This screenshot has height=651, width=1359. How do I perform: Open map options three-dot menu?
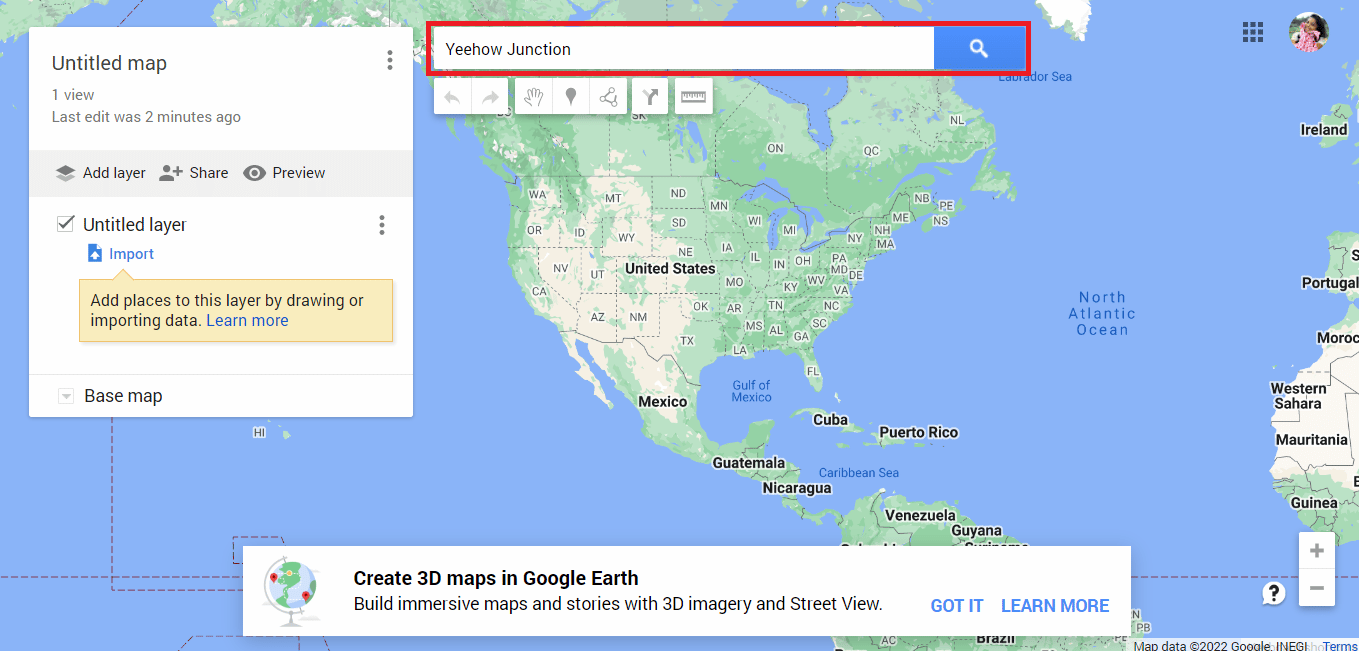pyautogui.click(x=390, y=62)
